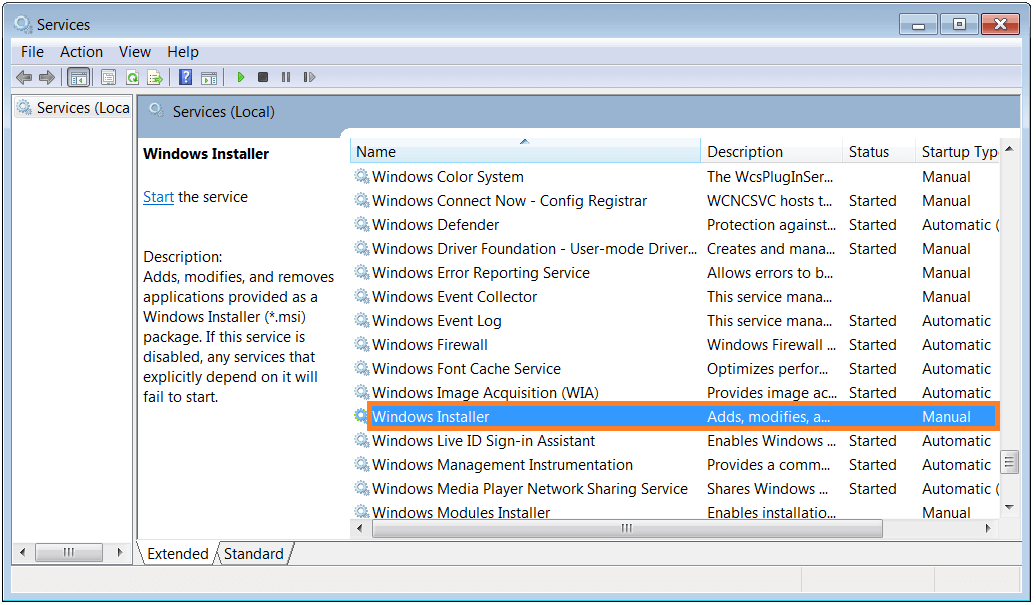Click the Startup Type column header
1036x605 pixels.
[x=958, y=152]
